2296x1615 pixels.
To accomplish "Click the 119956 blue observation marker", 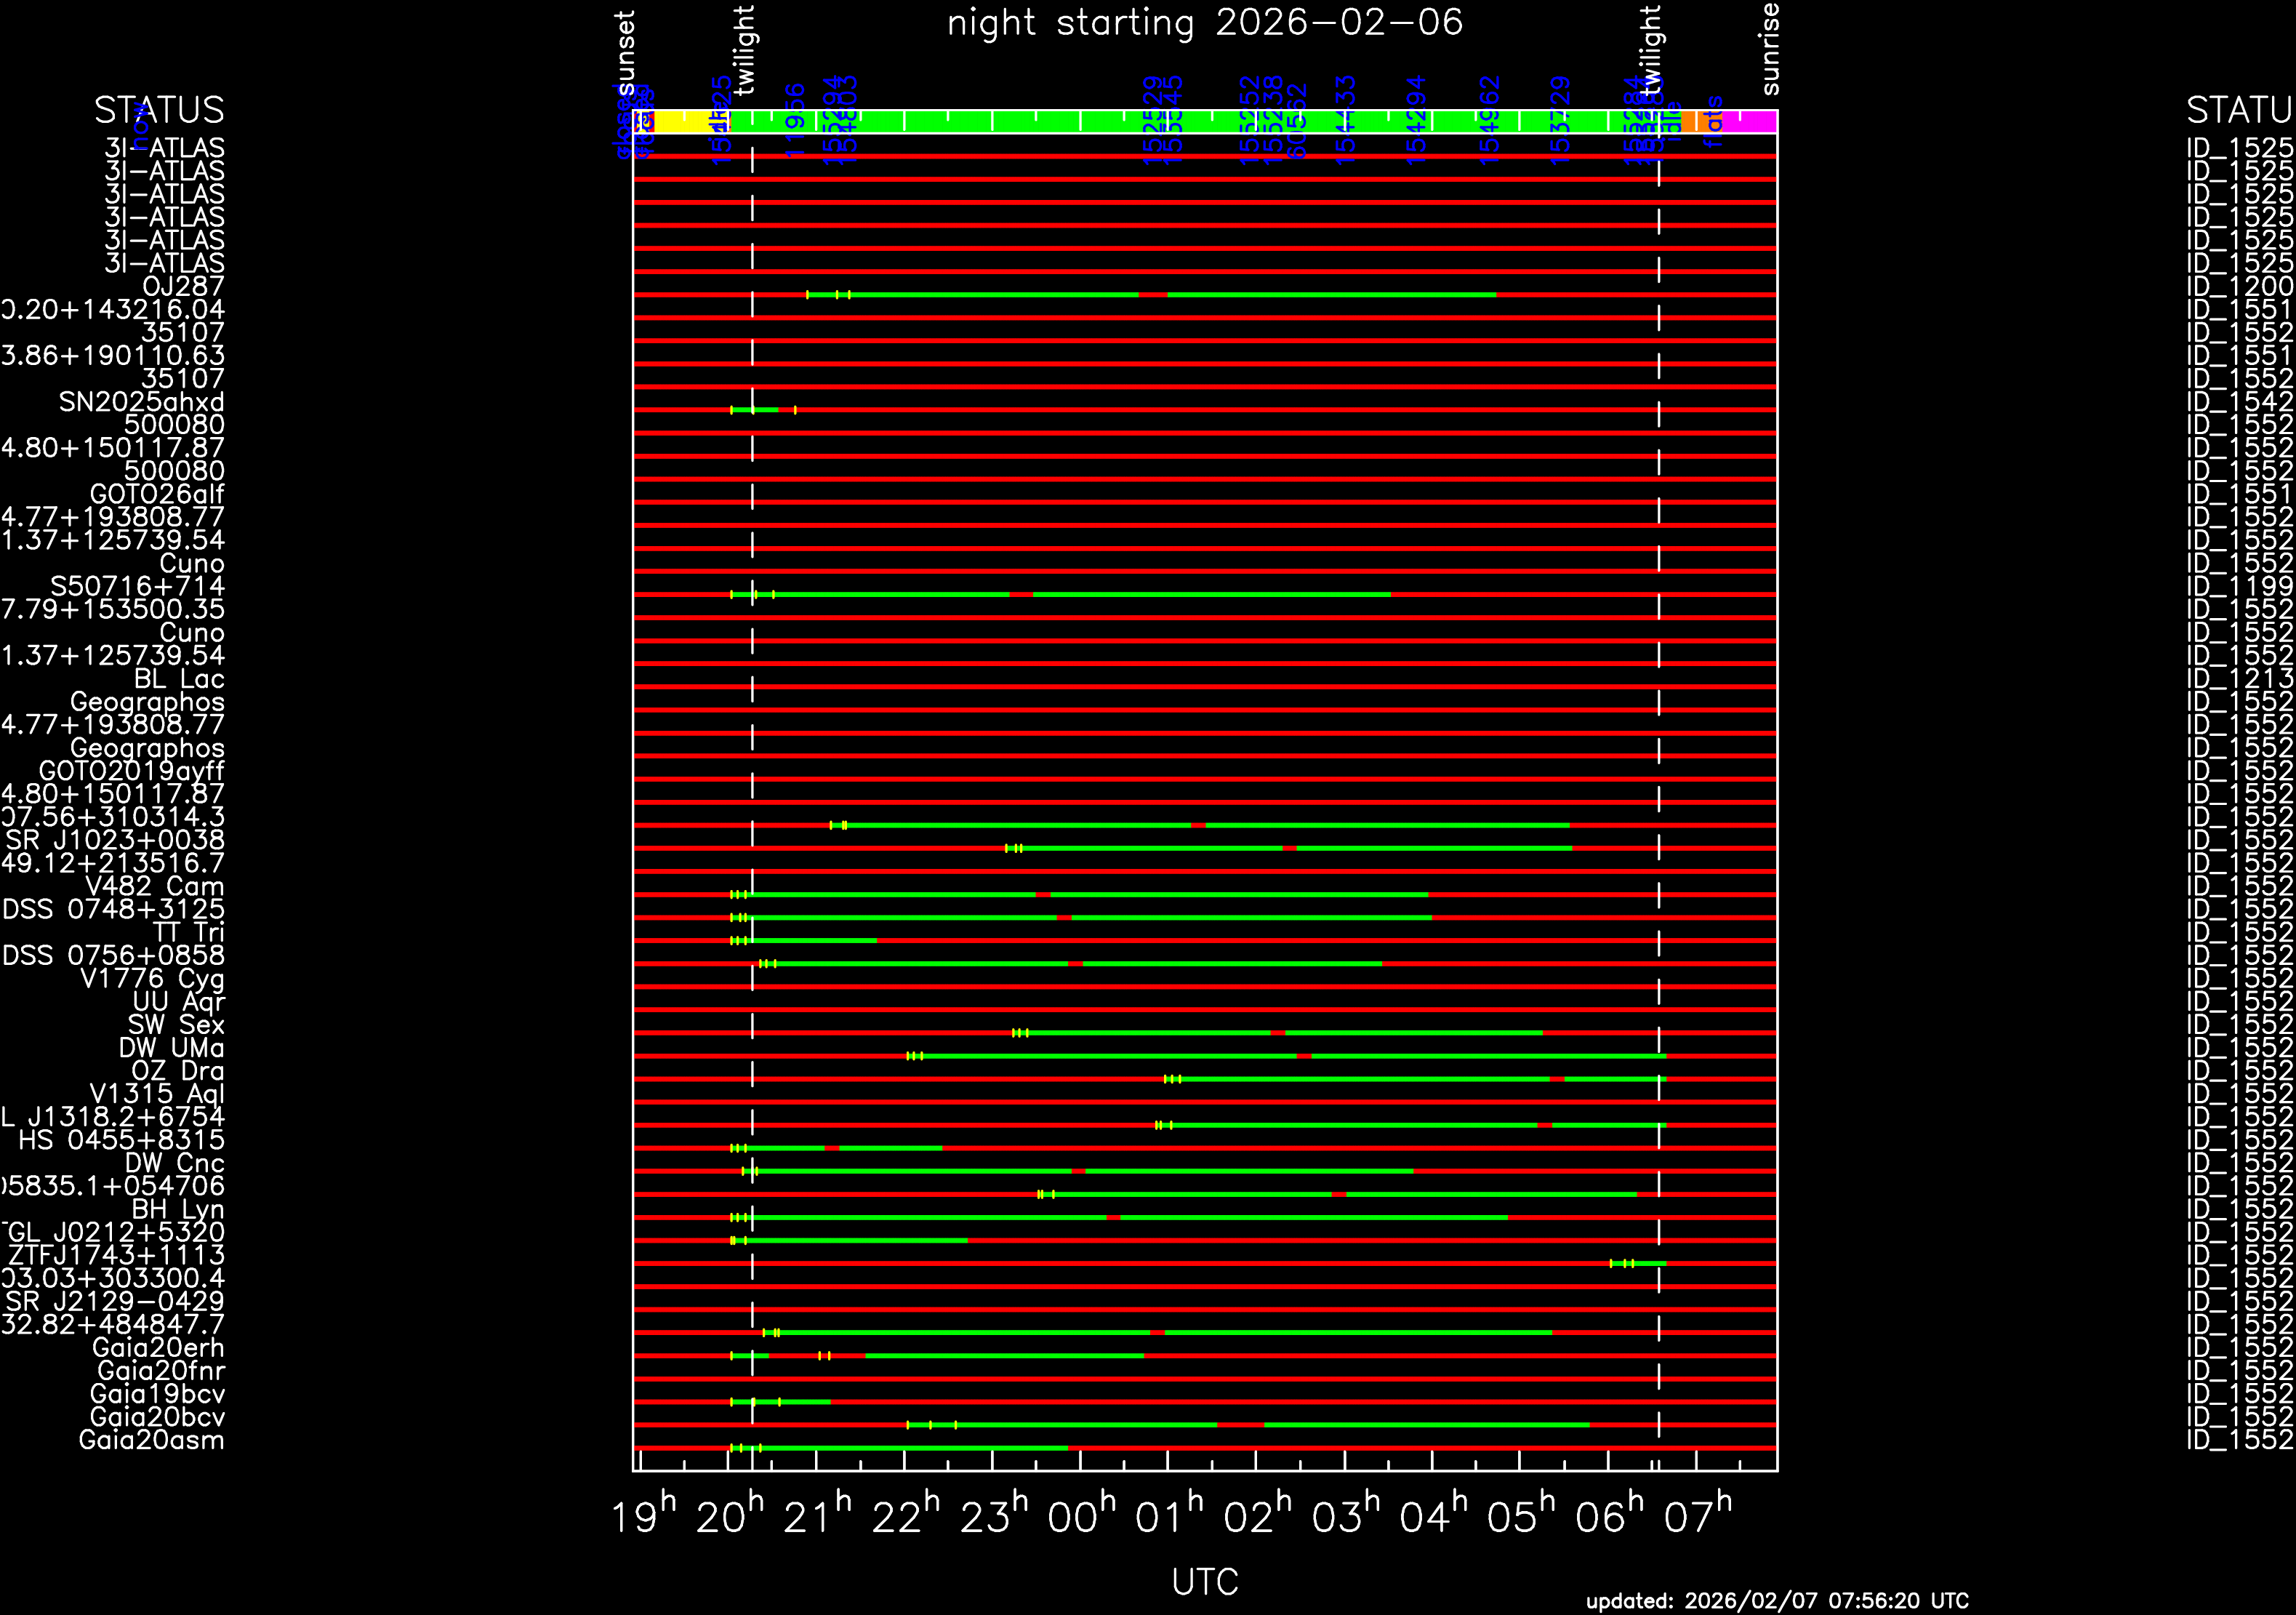I will coord(795,120).
